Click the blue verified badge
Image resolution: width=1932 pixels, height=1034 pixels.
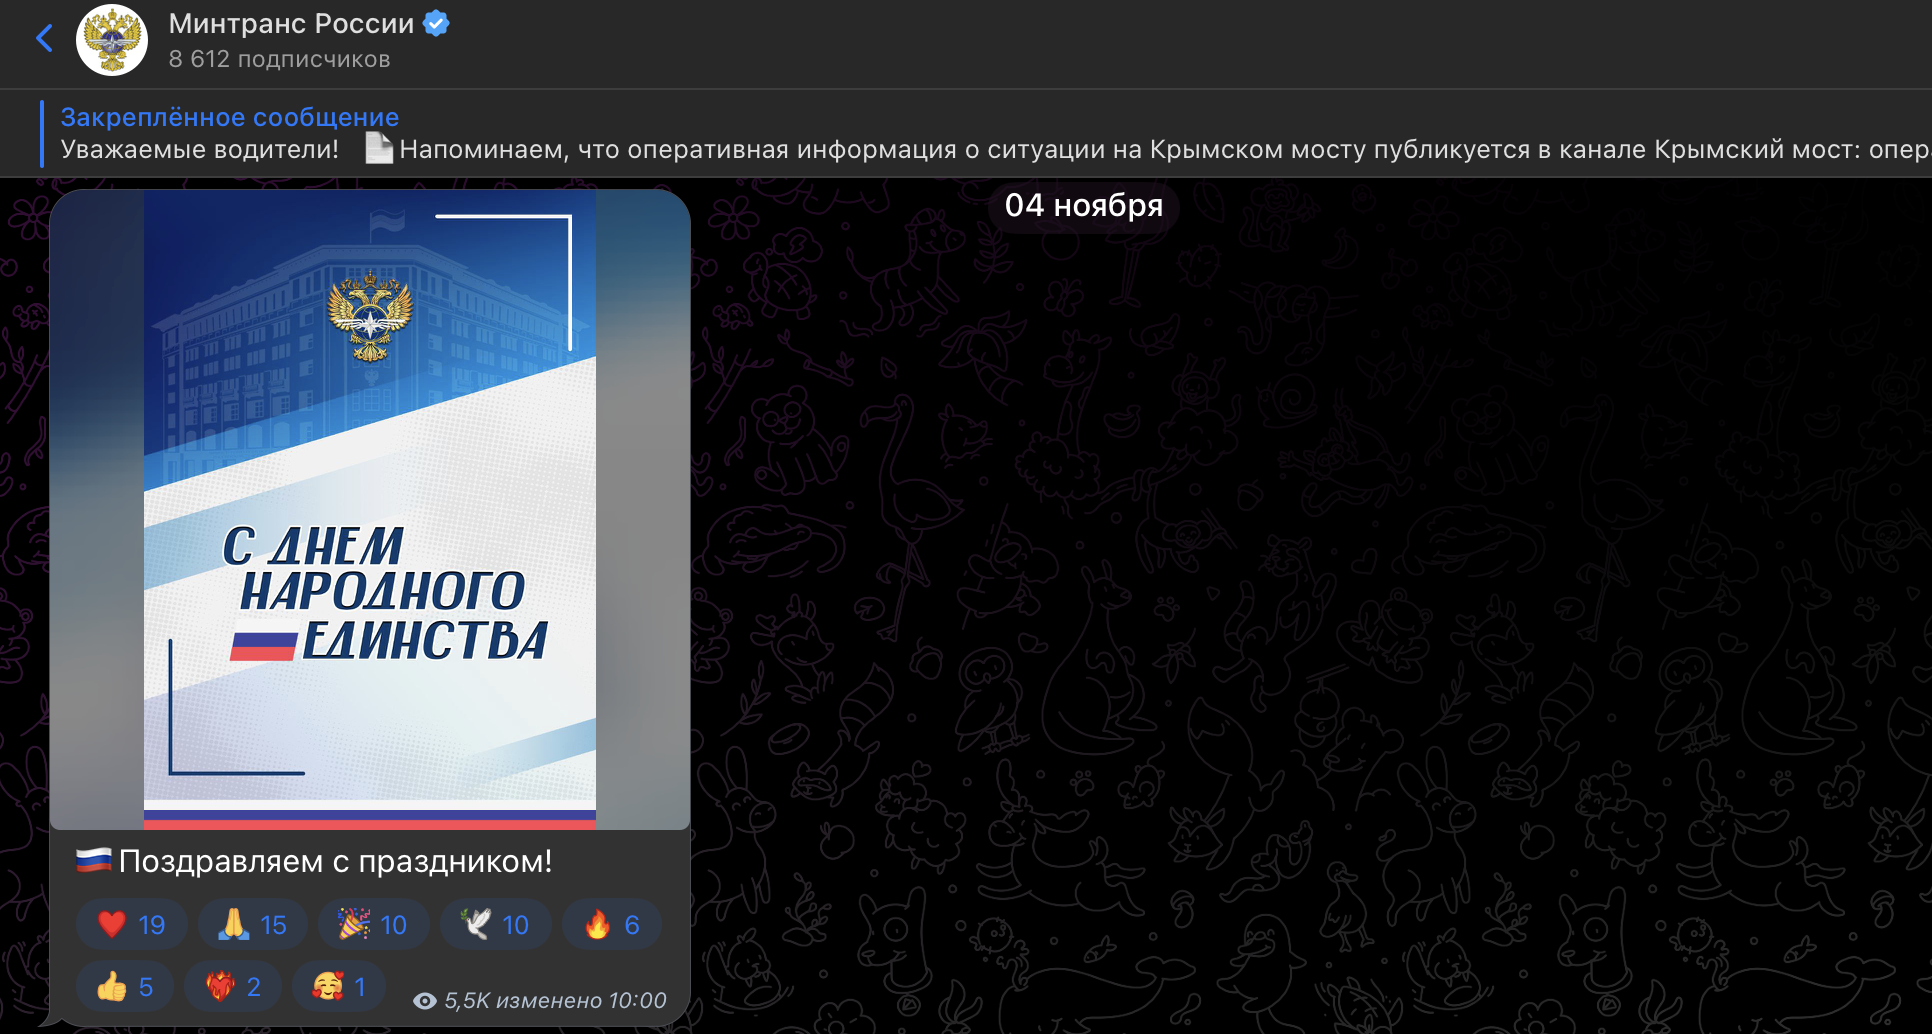click(x=436, y=23)
